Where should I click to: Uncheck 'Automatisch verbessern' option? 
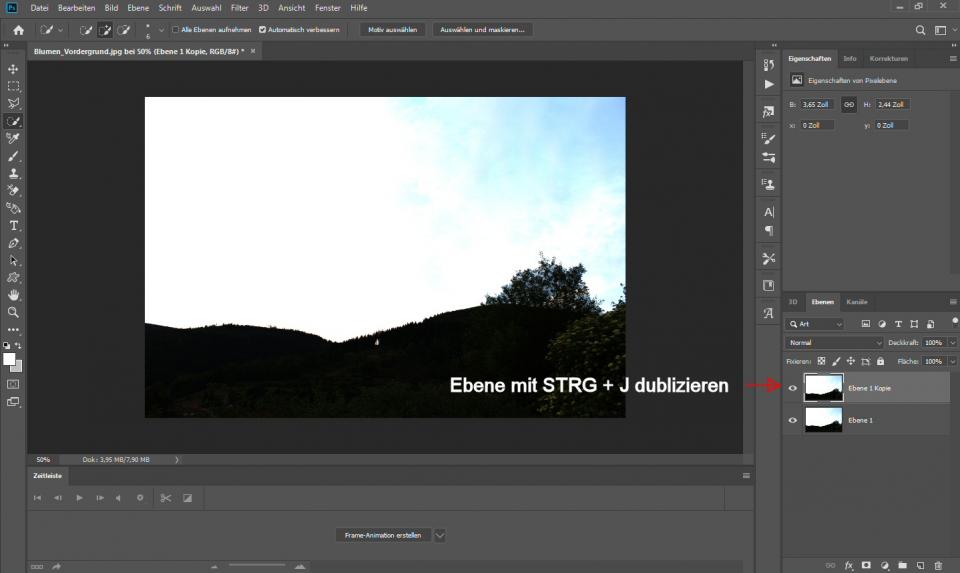tap(263, 30)
